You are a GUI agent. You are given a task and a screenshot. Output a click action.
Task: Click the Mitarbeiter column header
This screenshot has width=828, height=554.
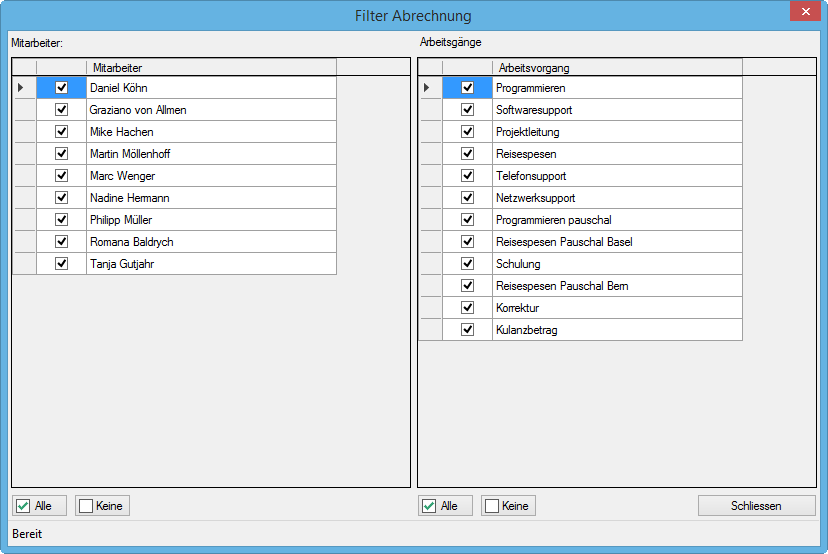click(x=211, y=67)
